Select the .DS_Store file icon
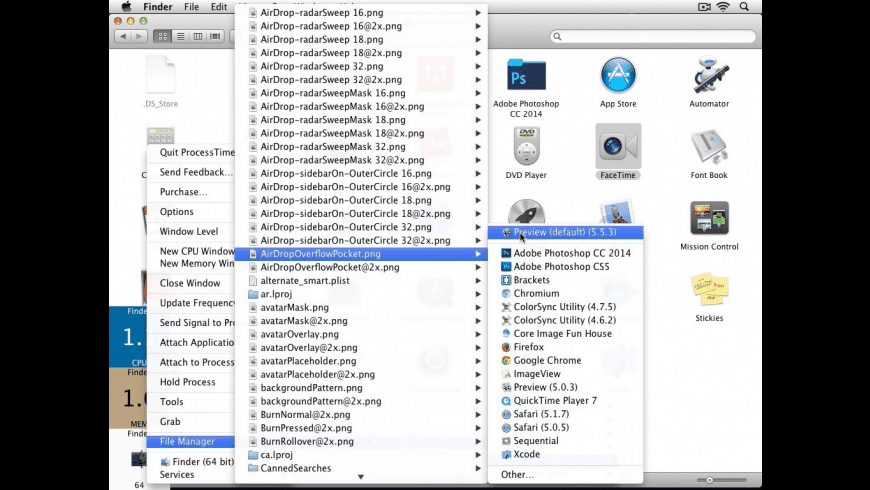 tap(160, 74)
